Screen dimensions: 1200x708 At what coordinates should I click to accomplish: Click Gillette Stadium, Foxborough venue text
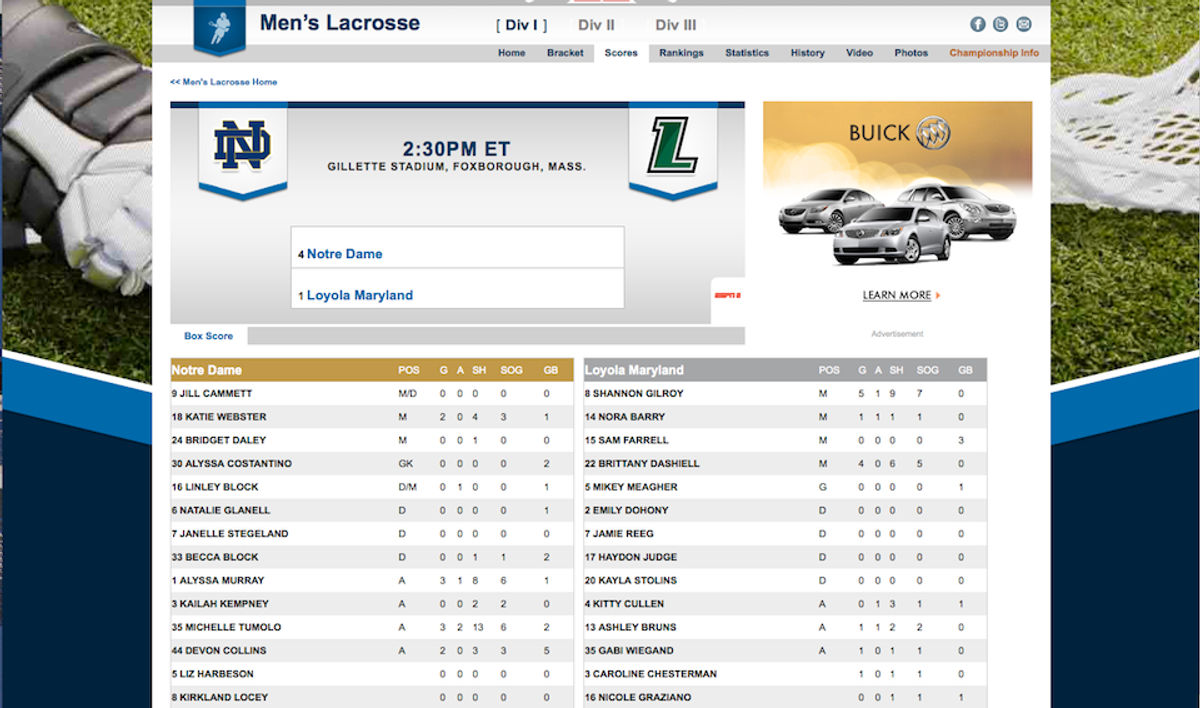coord(457,167)
